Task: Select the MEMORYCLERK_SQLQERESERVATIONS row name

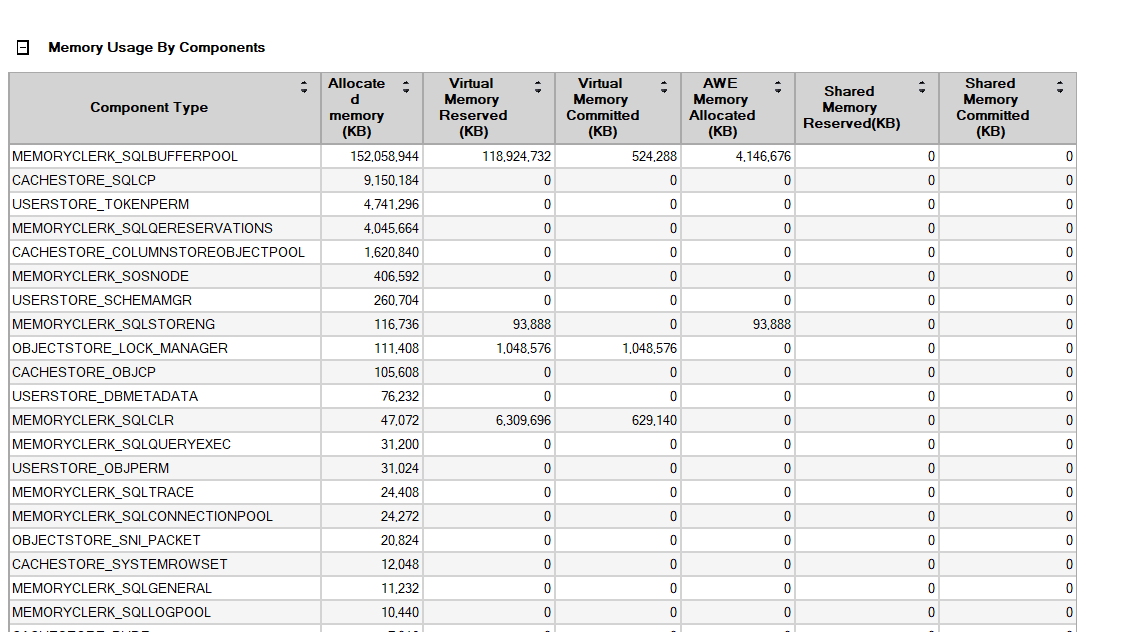Action: point(142,228)
